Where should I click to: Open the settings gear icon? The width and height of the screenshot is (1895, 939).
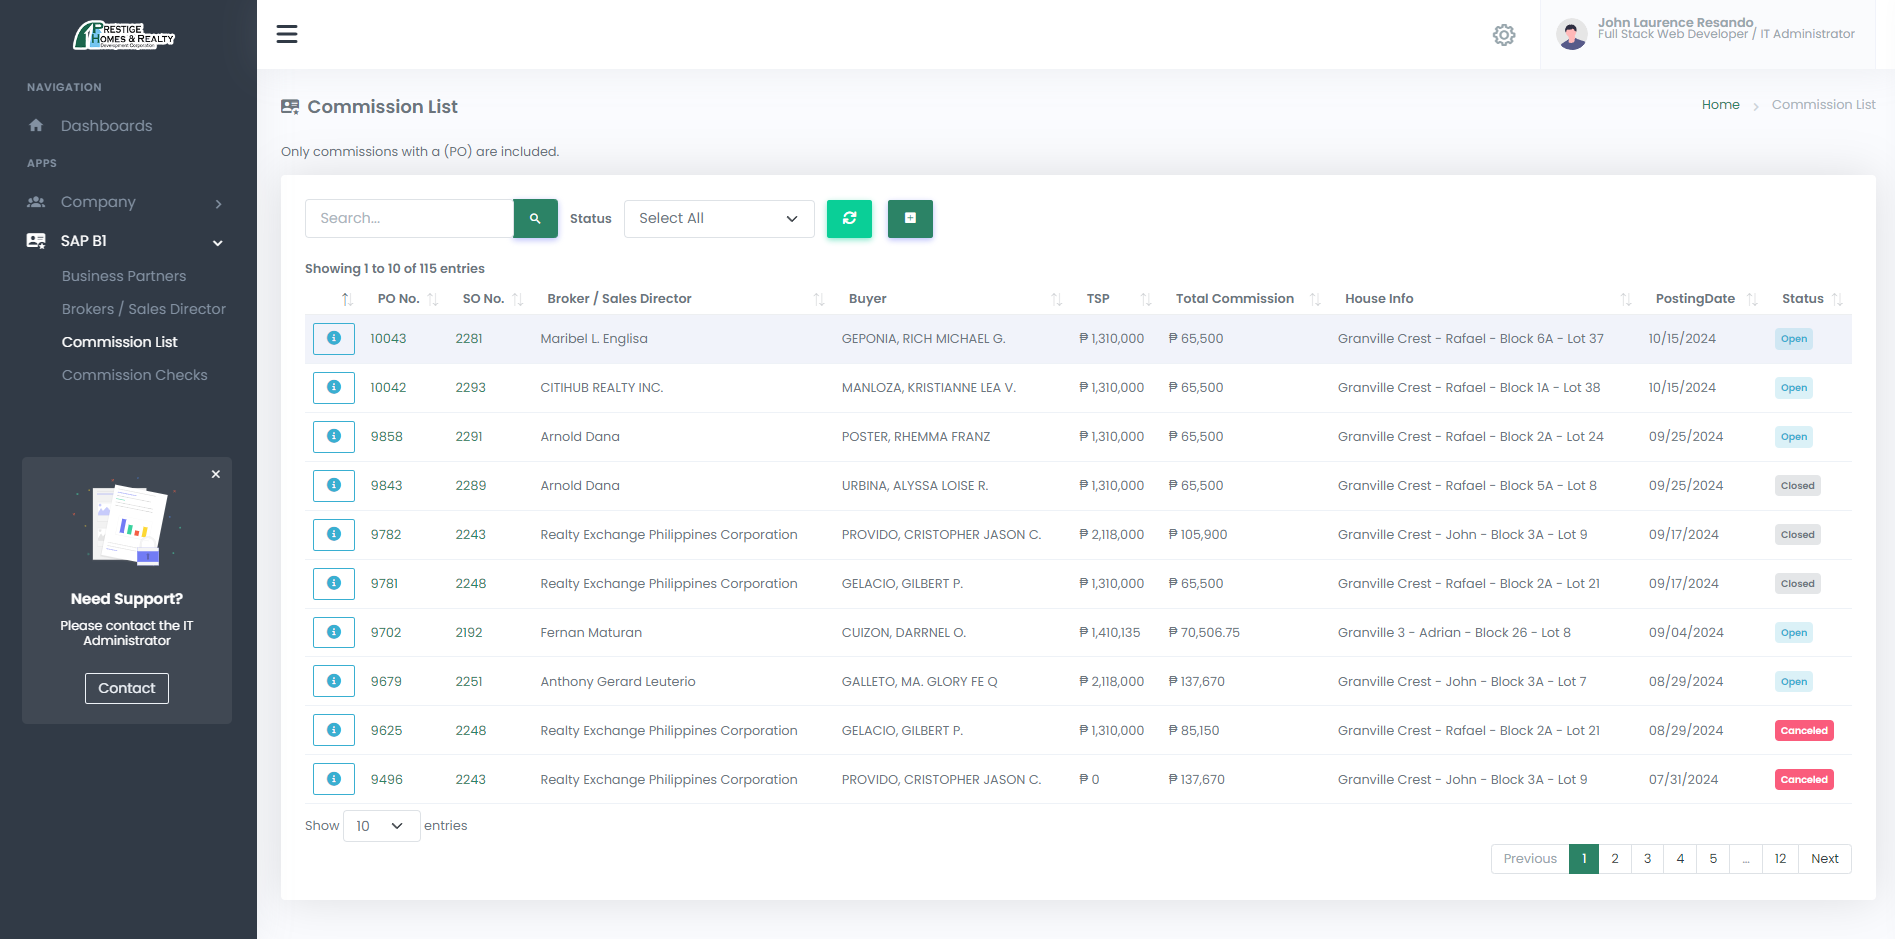pos(1503,35)
